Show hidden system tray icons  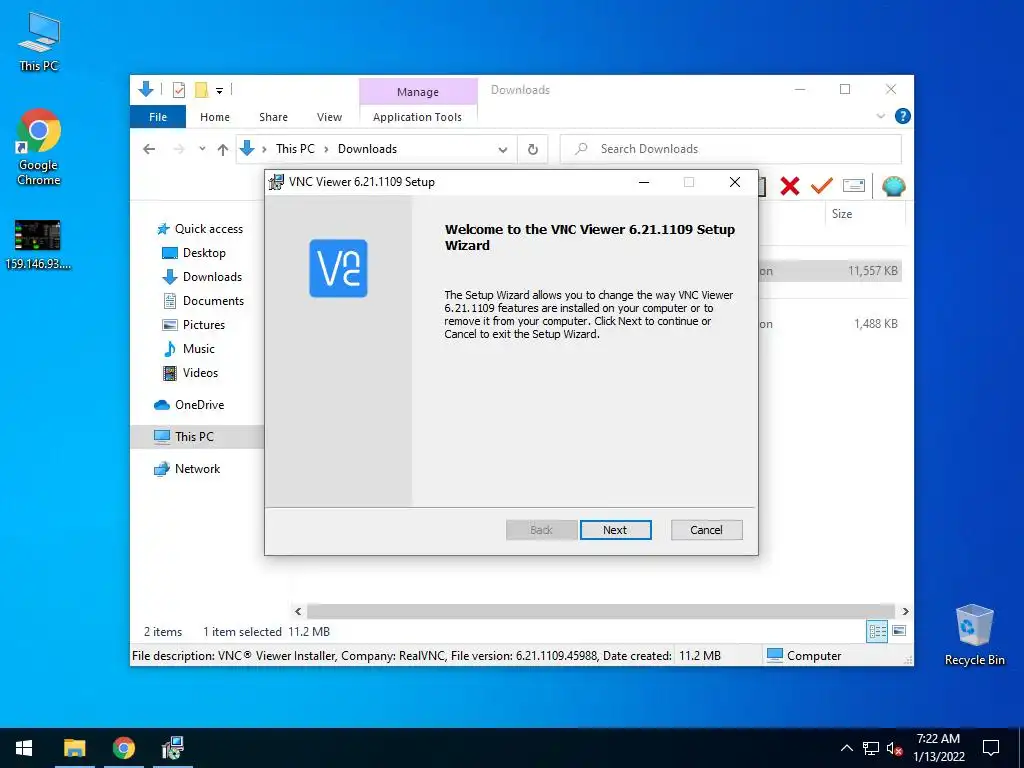tap(846, 748)
